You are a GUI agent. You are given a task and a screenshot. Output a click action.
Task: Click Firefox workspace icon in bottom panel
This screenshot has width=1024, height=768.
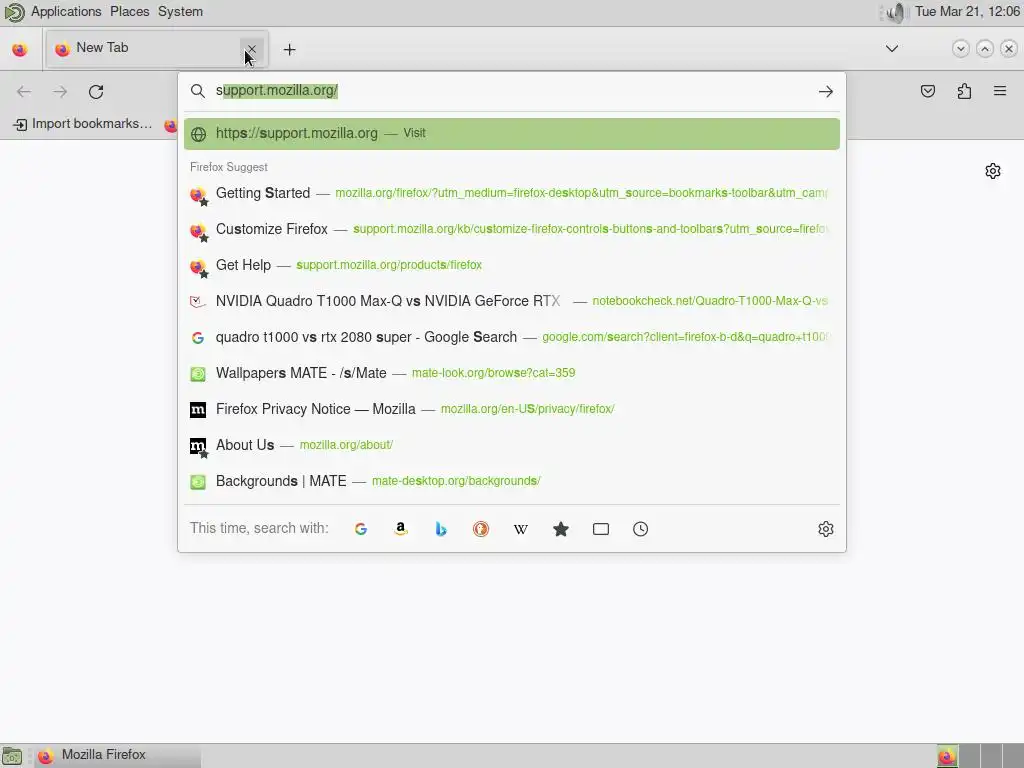tap(947, 756)
